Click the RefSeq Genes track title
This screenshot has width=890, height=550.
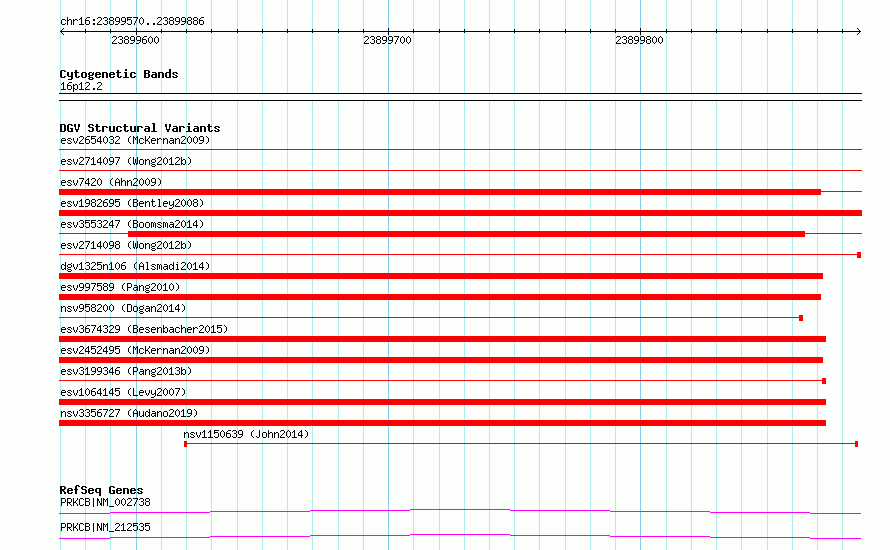(x=101, y=490)
